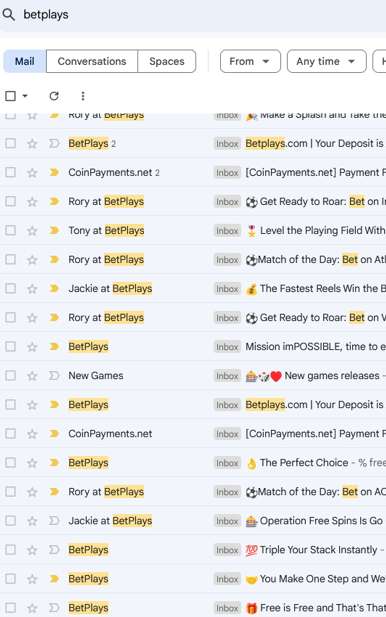Star the You Make One Step email

pos(32,579)
